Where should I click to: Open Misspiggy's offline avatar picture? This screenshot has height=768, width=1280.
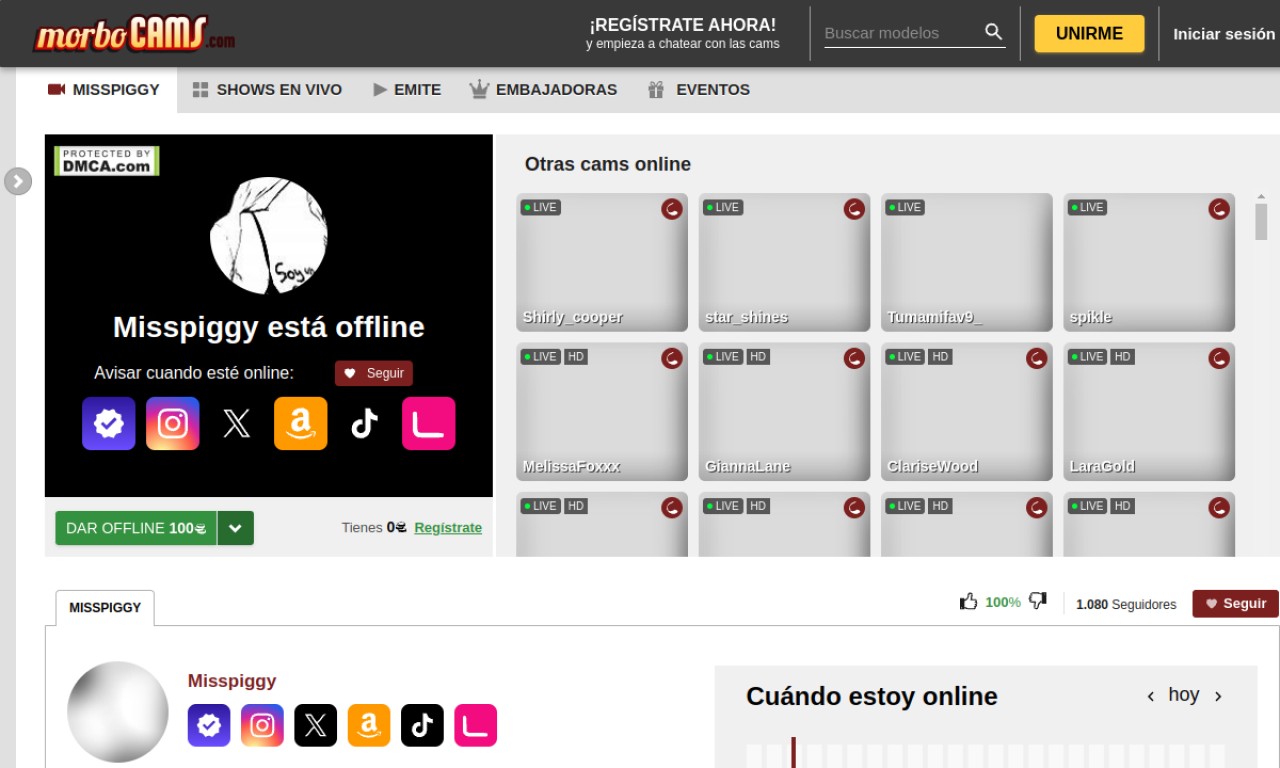[x=269, y=236]
